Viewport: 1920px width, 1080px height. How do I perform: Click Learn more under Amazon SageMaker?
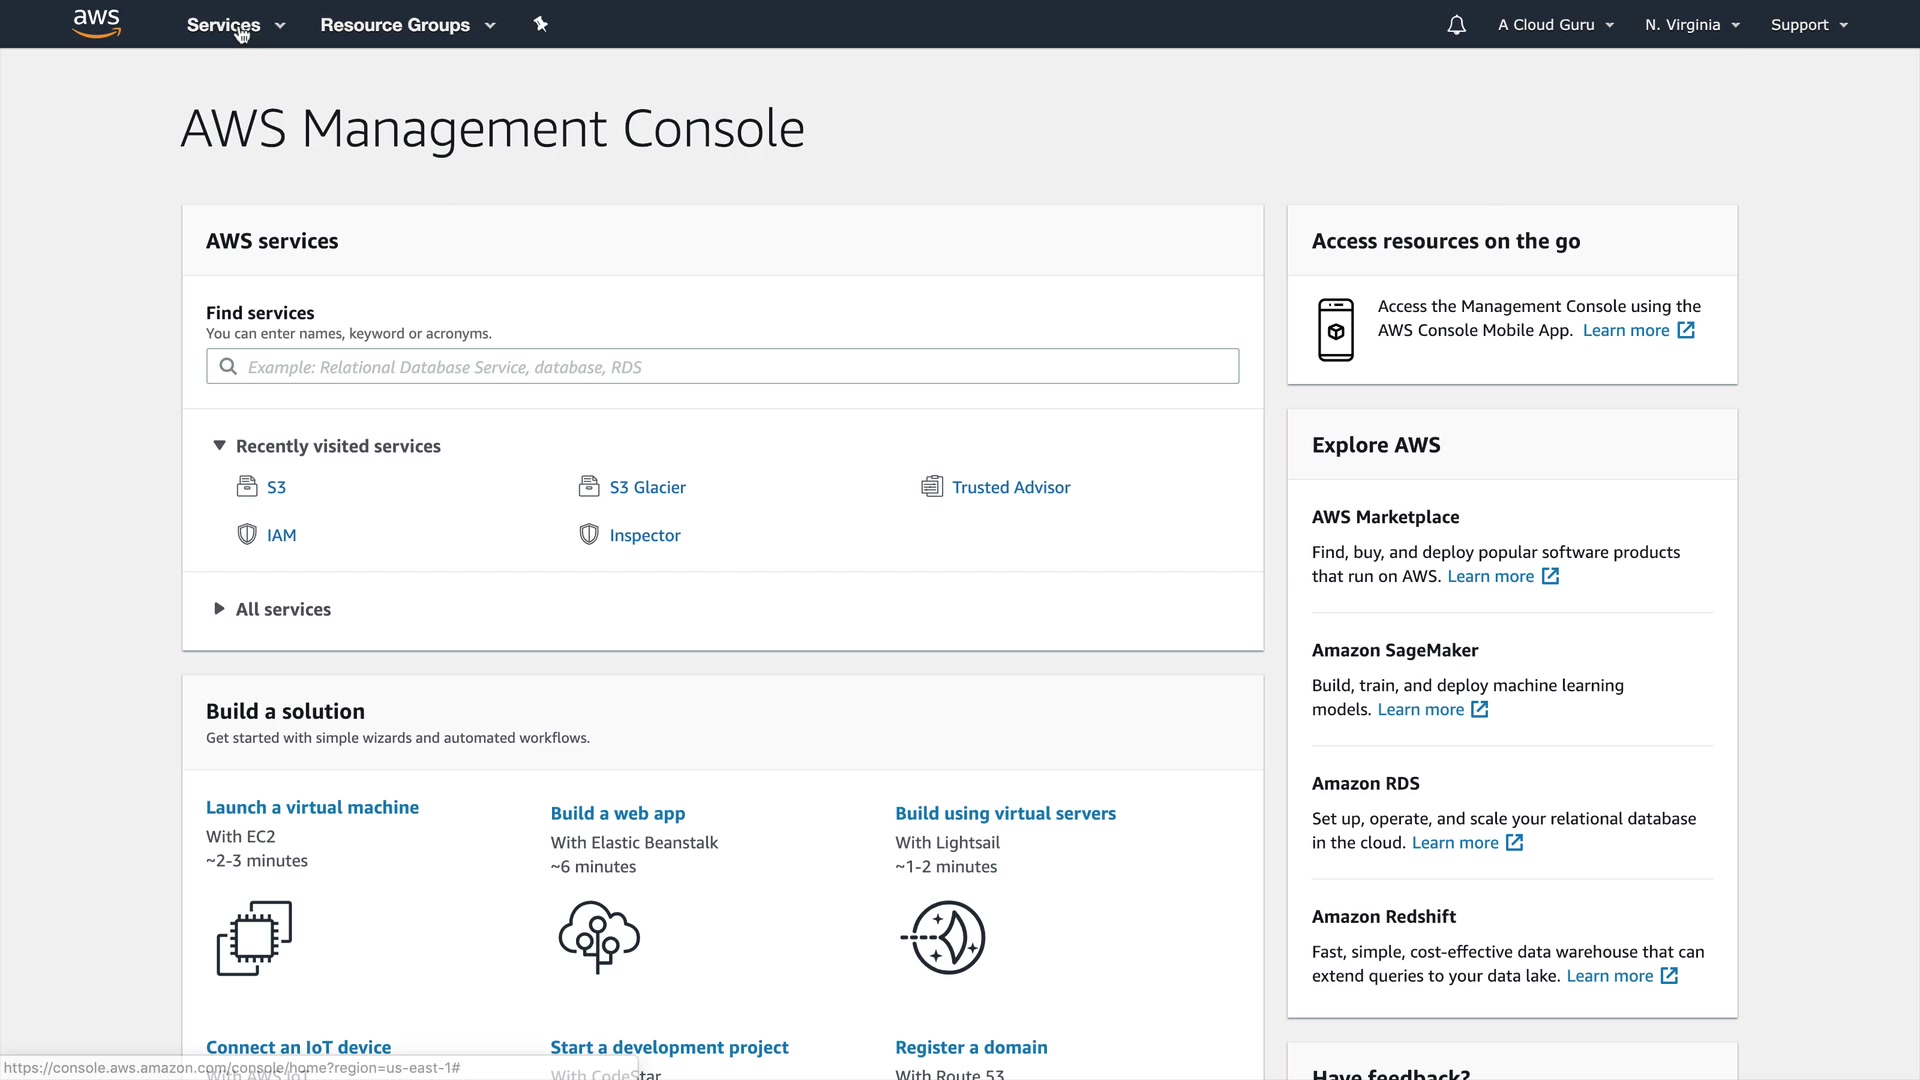tap(1420, 709)
